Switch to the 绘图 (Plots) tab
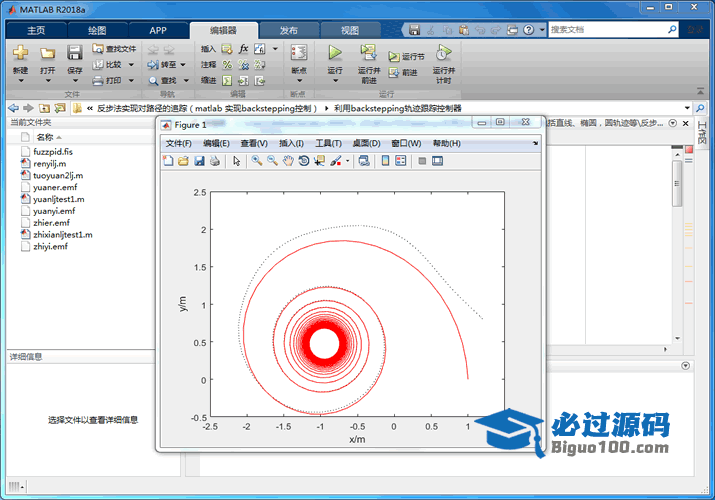The image size is (715, 500). coord(97,31)
